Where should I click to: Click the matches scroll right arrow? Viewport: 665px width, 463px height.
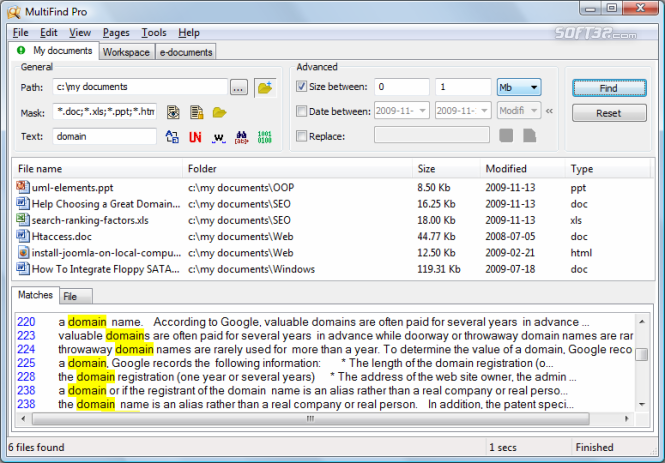tap(627, 419)
